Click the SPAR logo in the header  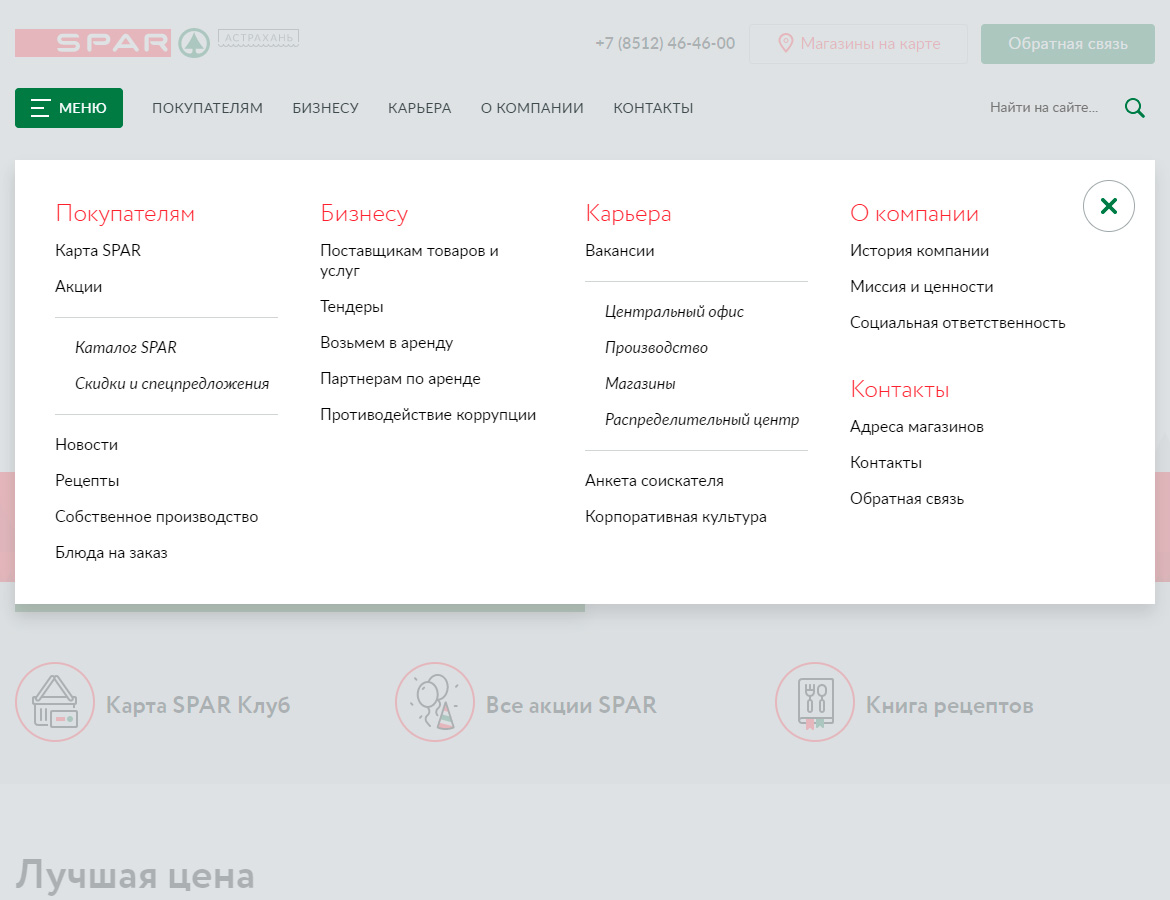(x=112, y=43)
